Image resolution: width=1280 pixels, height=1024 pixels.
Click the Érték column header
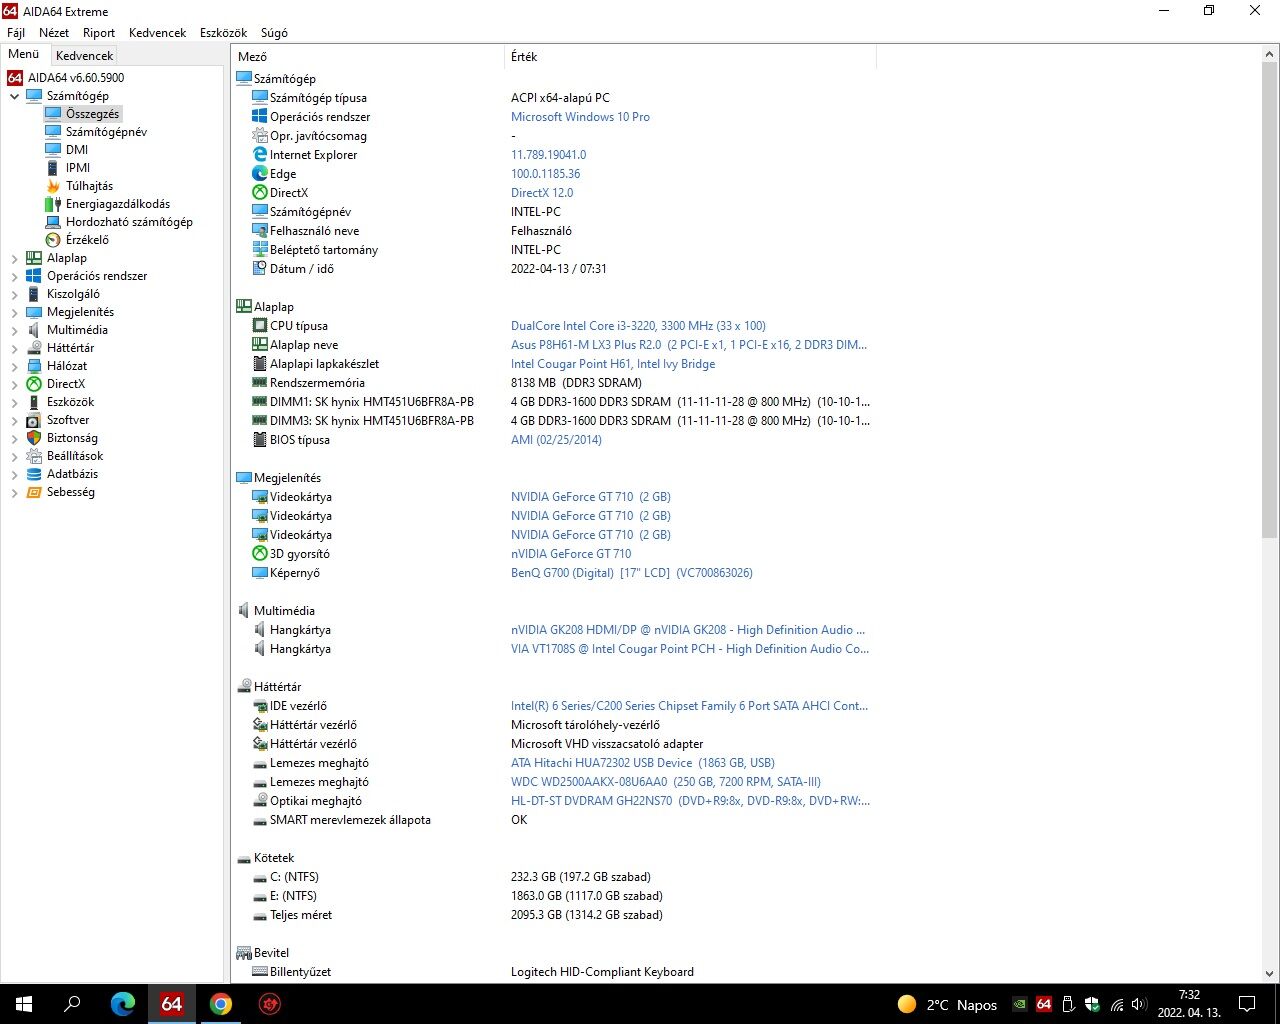(690, 57)
